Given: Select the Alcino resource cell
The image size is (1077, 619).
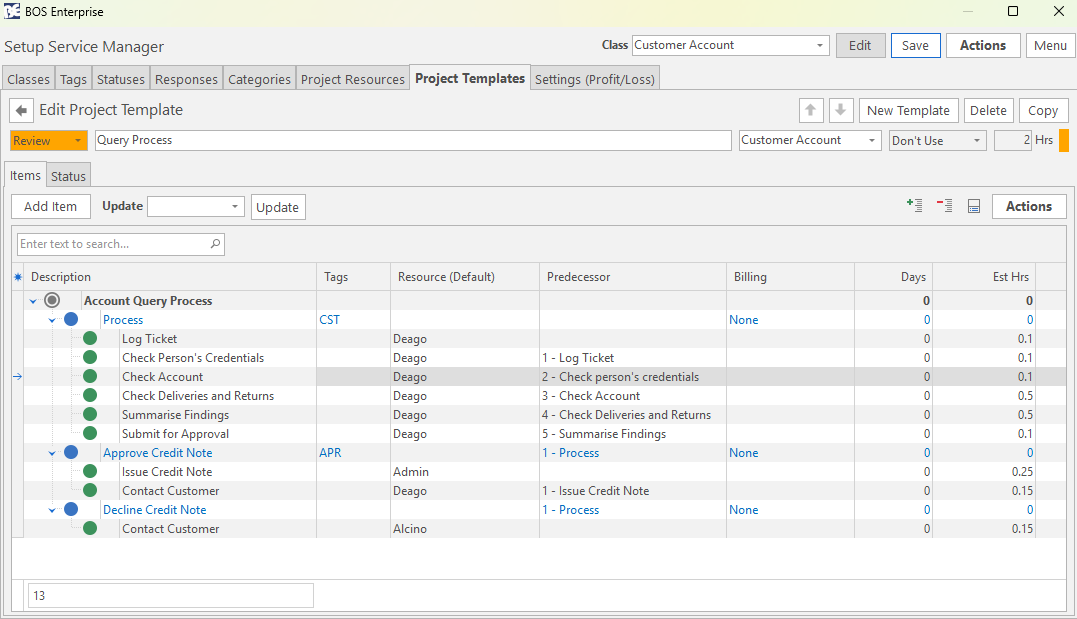Looking at the screenshot, I should pyautogui.click(x=465, y=529).
